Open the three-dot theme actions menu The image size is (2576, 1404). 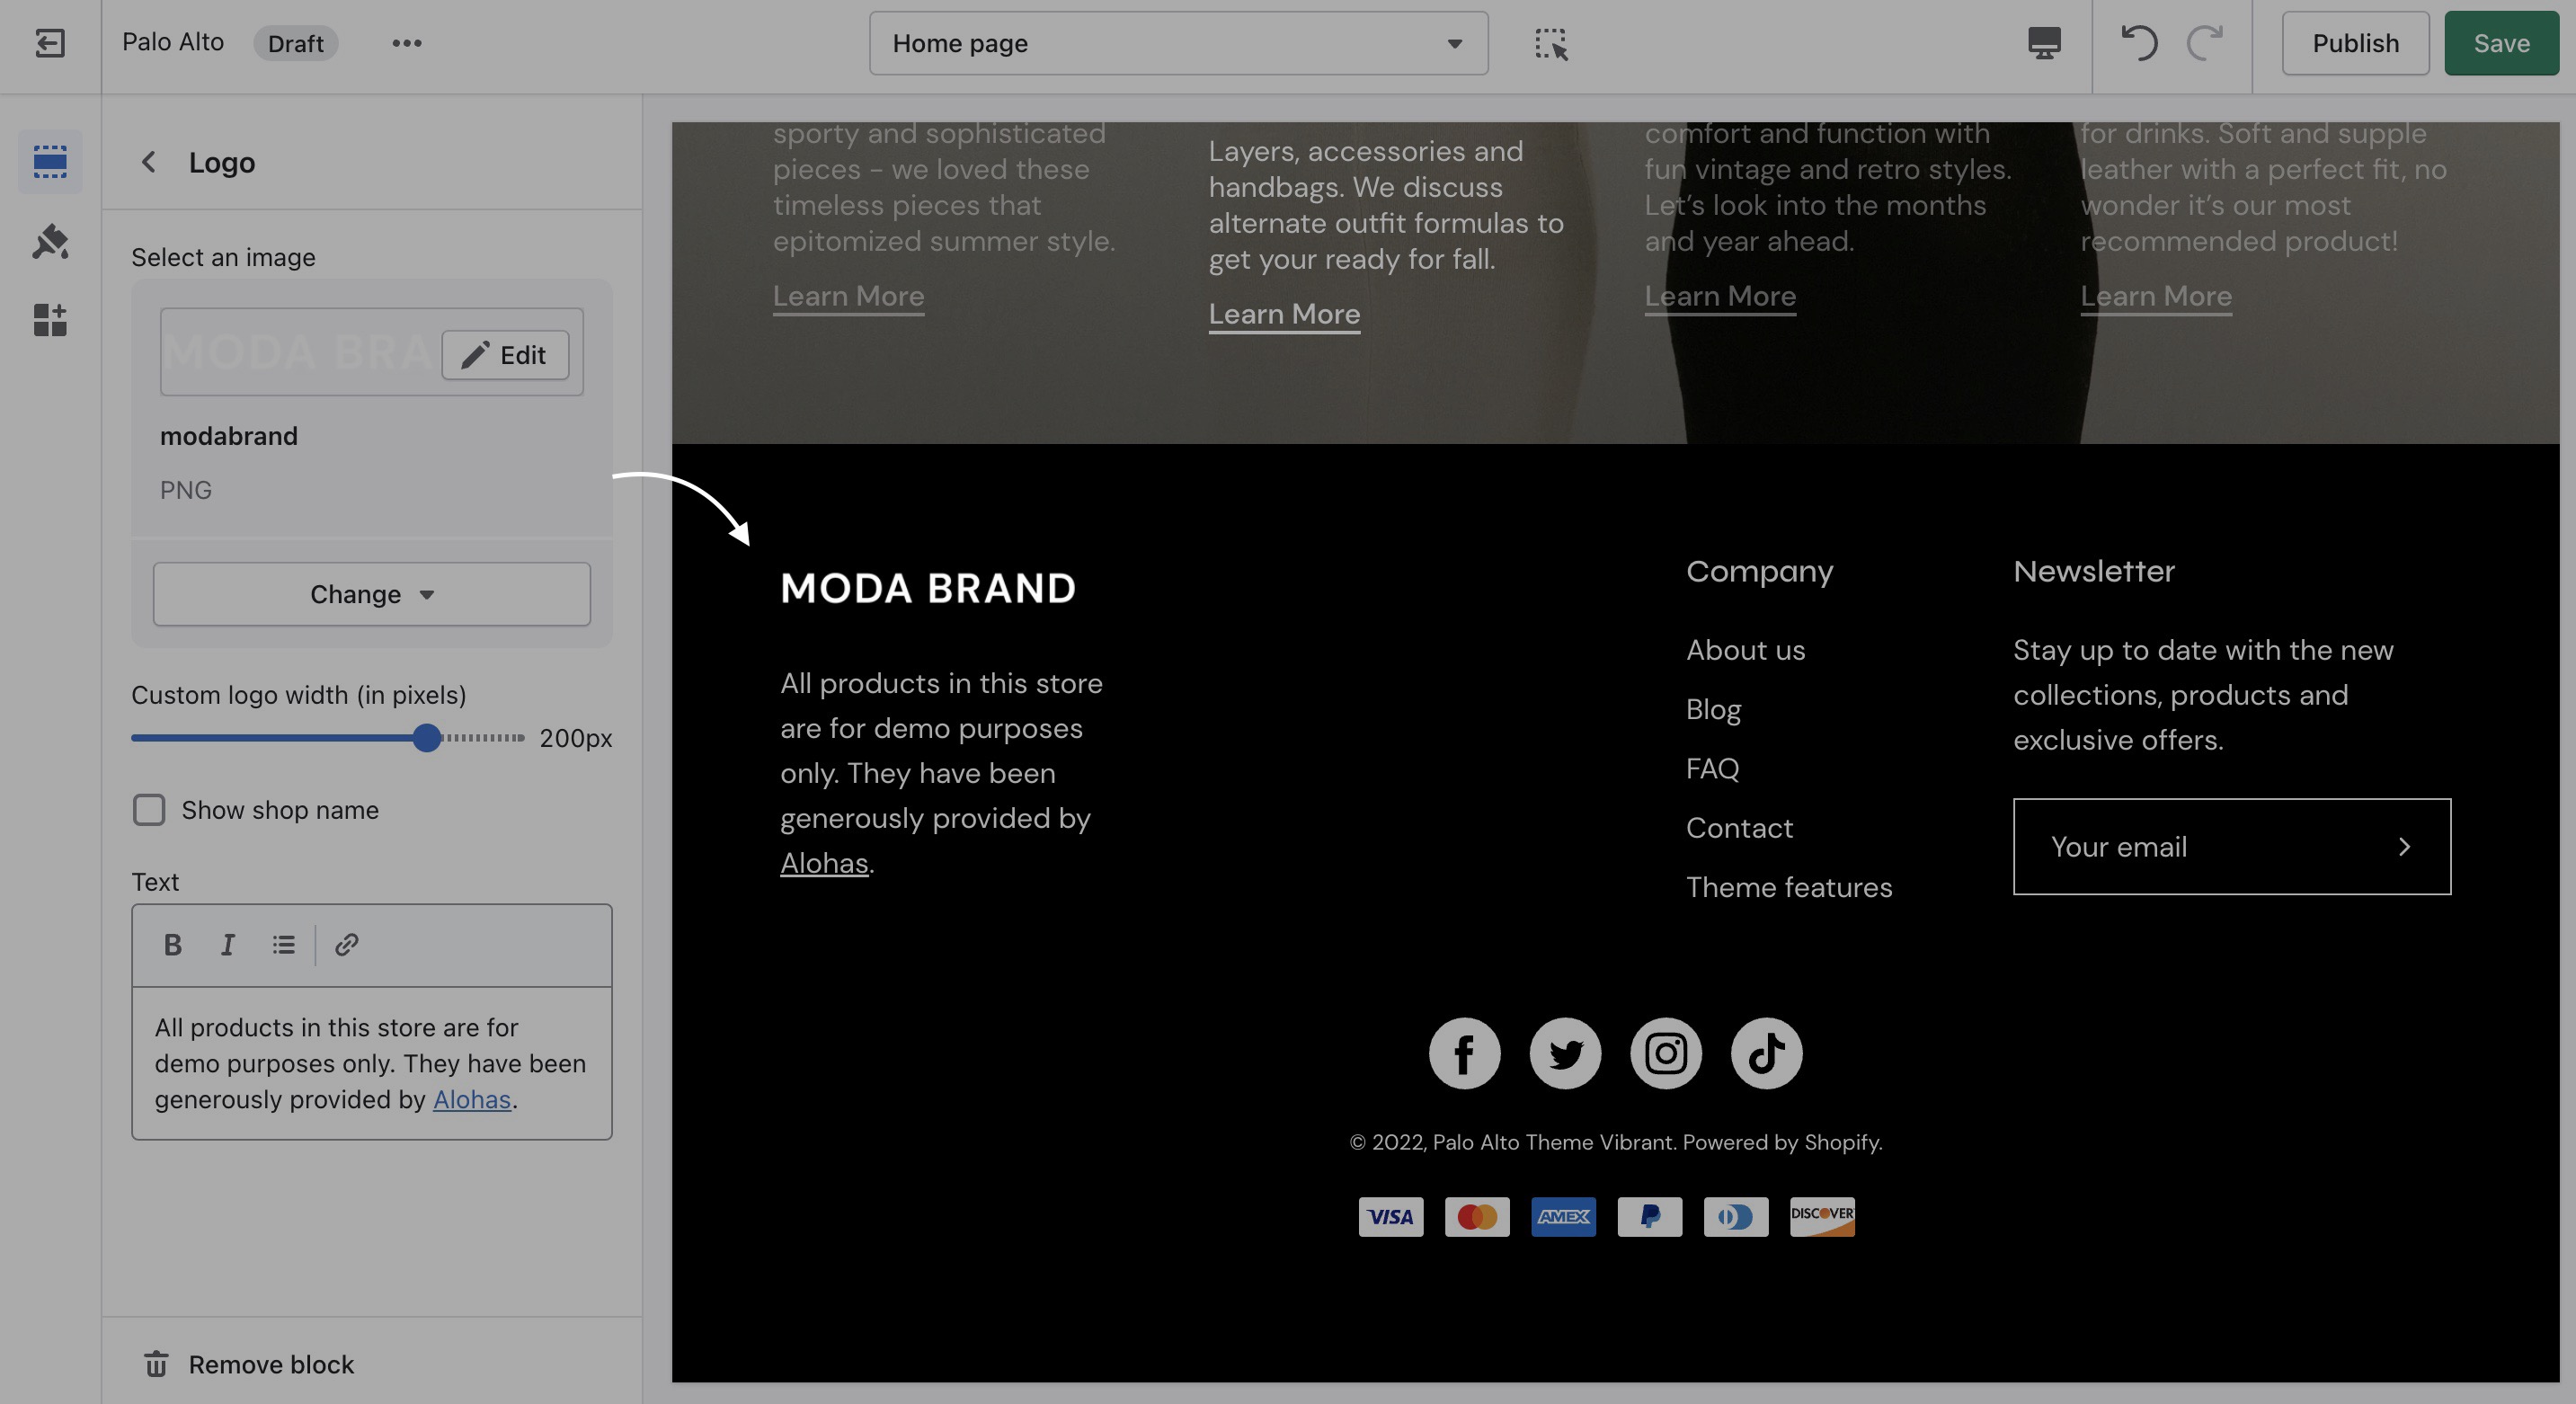[406, 43]
